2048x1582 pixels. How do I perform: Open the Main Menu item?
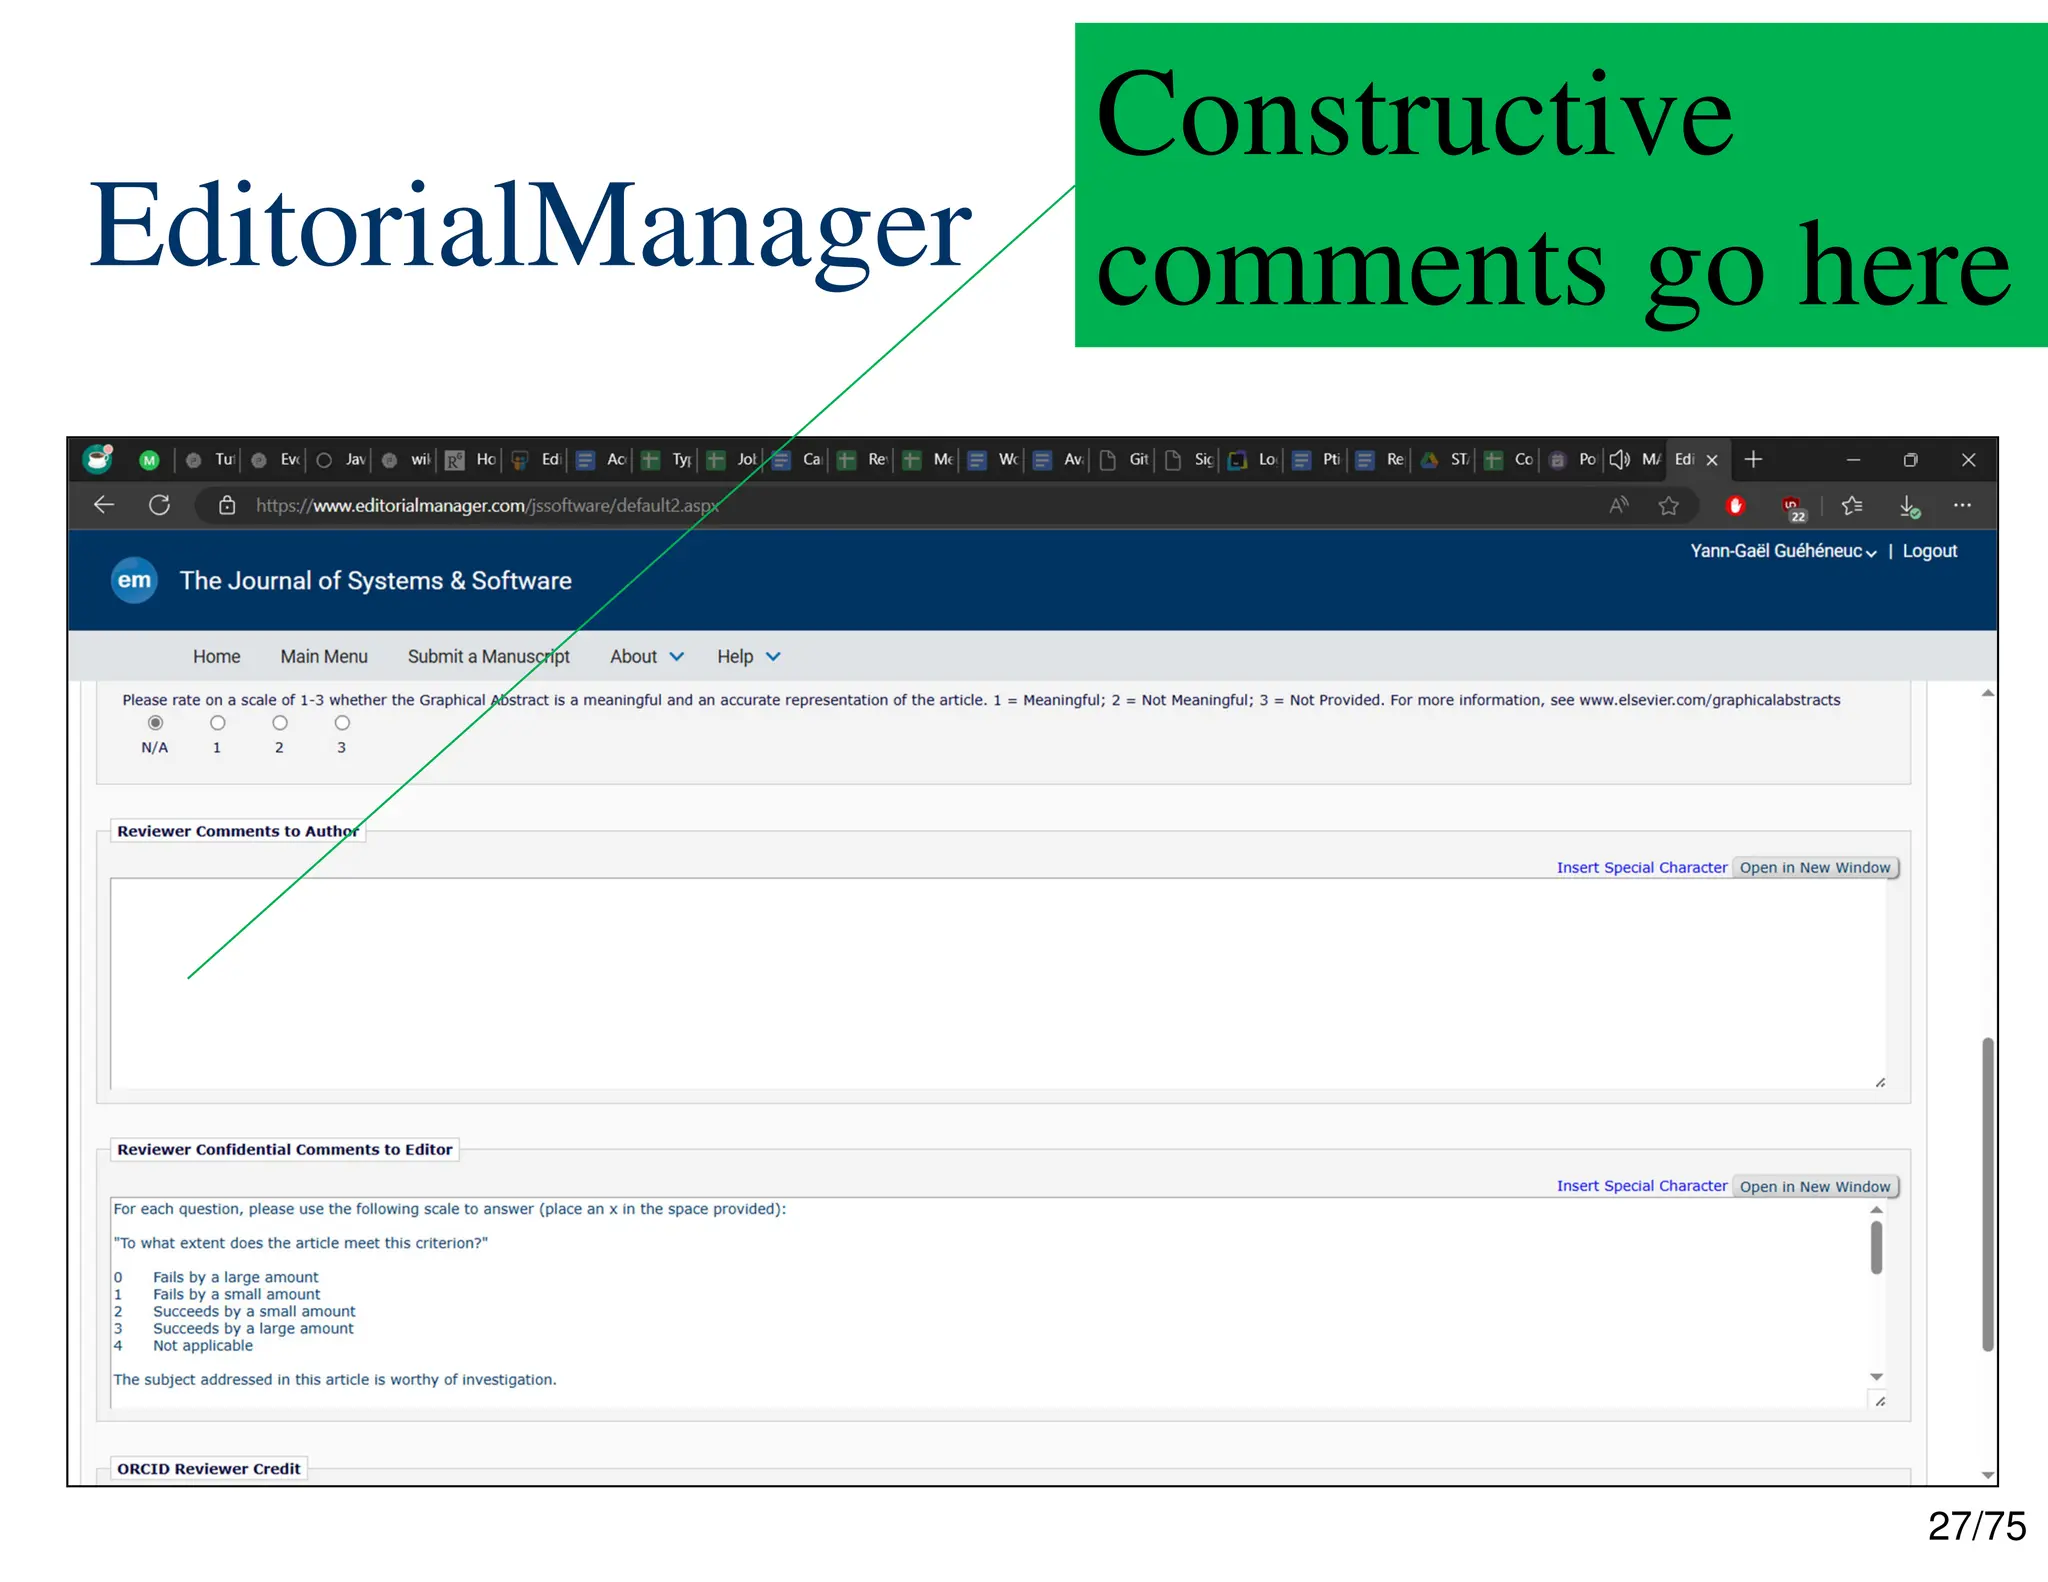pos(324,656)
